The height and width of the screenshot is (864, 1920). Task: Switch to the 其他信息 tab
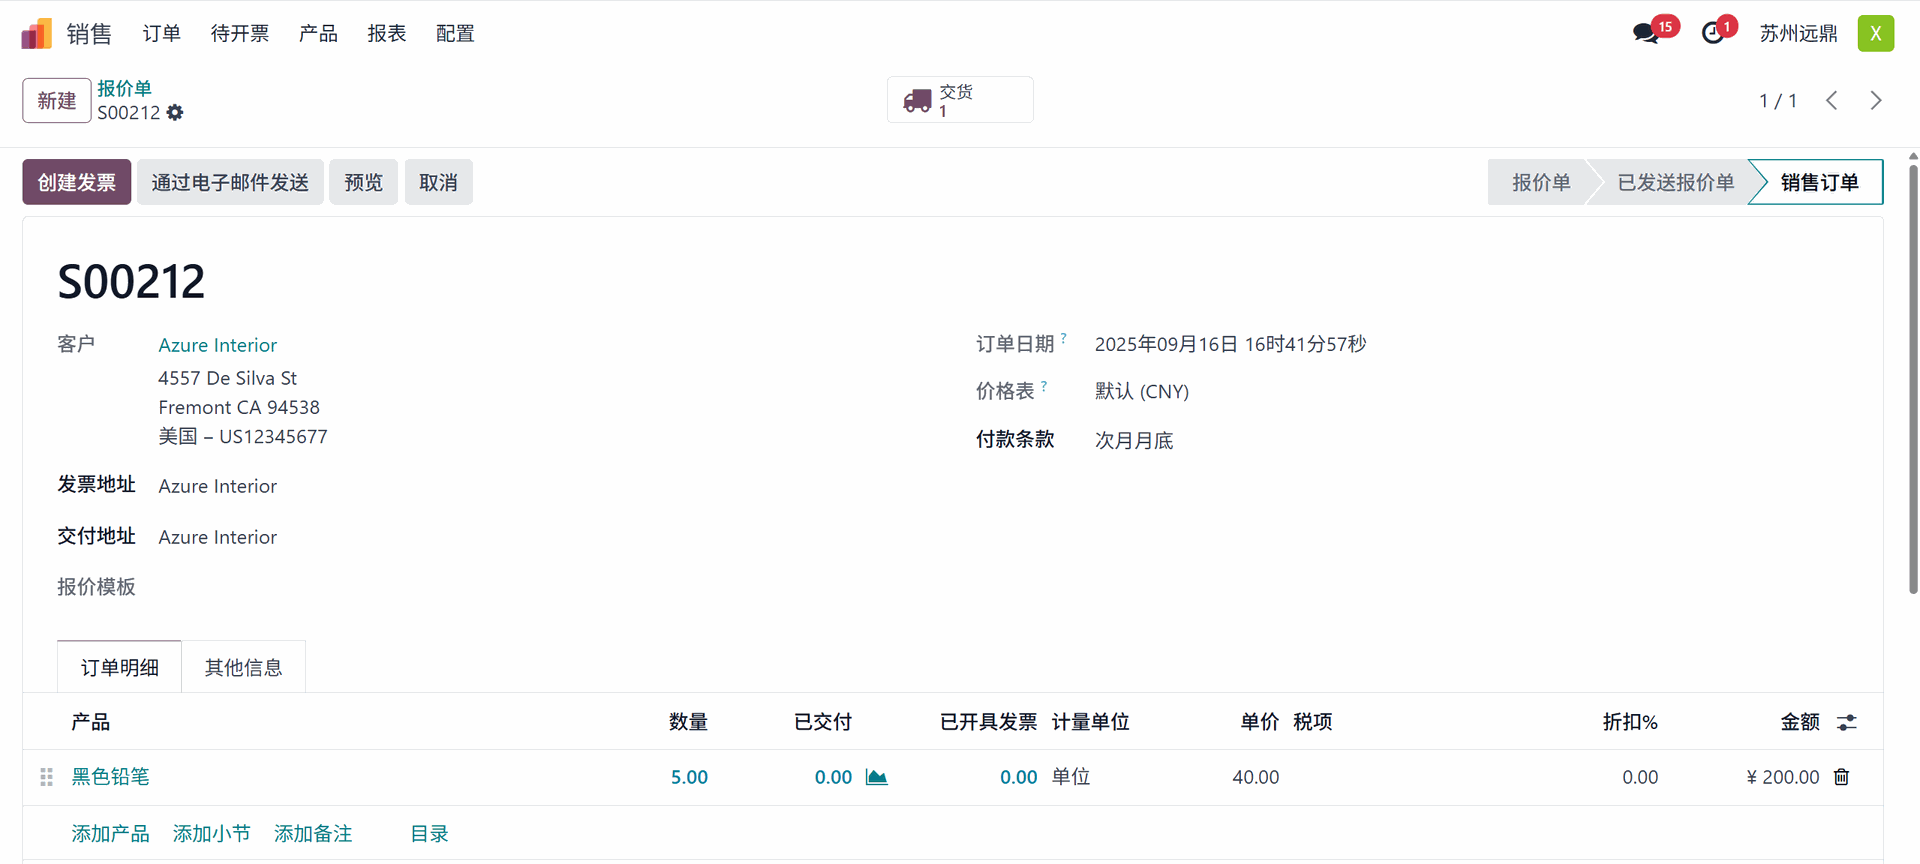click(x=243, y=667)
